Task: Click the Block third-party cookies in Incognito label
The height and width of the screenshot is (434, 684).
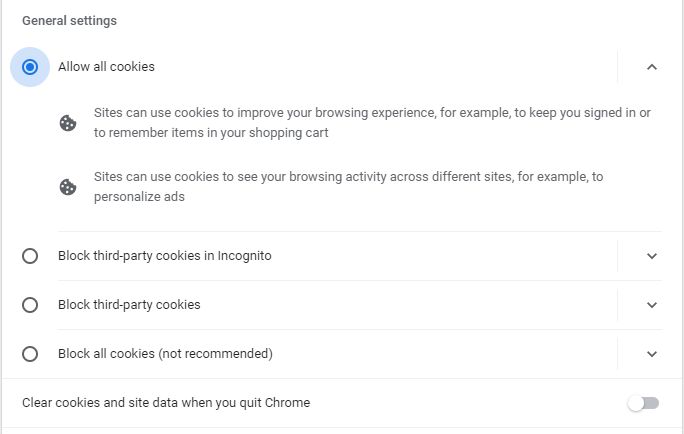Action: pyautogui.click(x=165, y=256)
